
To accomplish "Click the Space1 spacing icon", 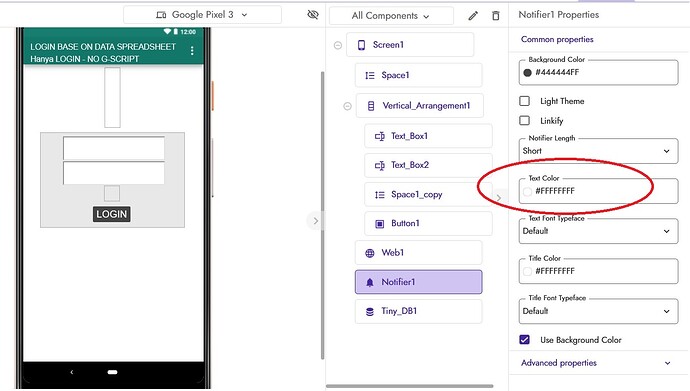I will 370,76.
